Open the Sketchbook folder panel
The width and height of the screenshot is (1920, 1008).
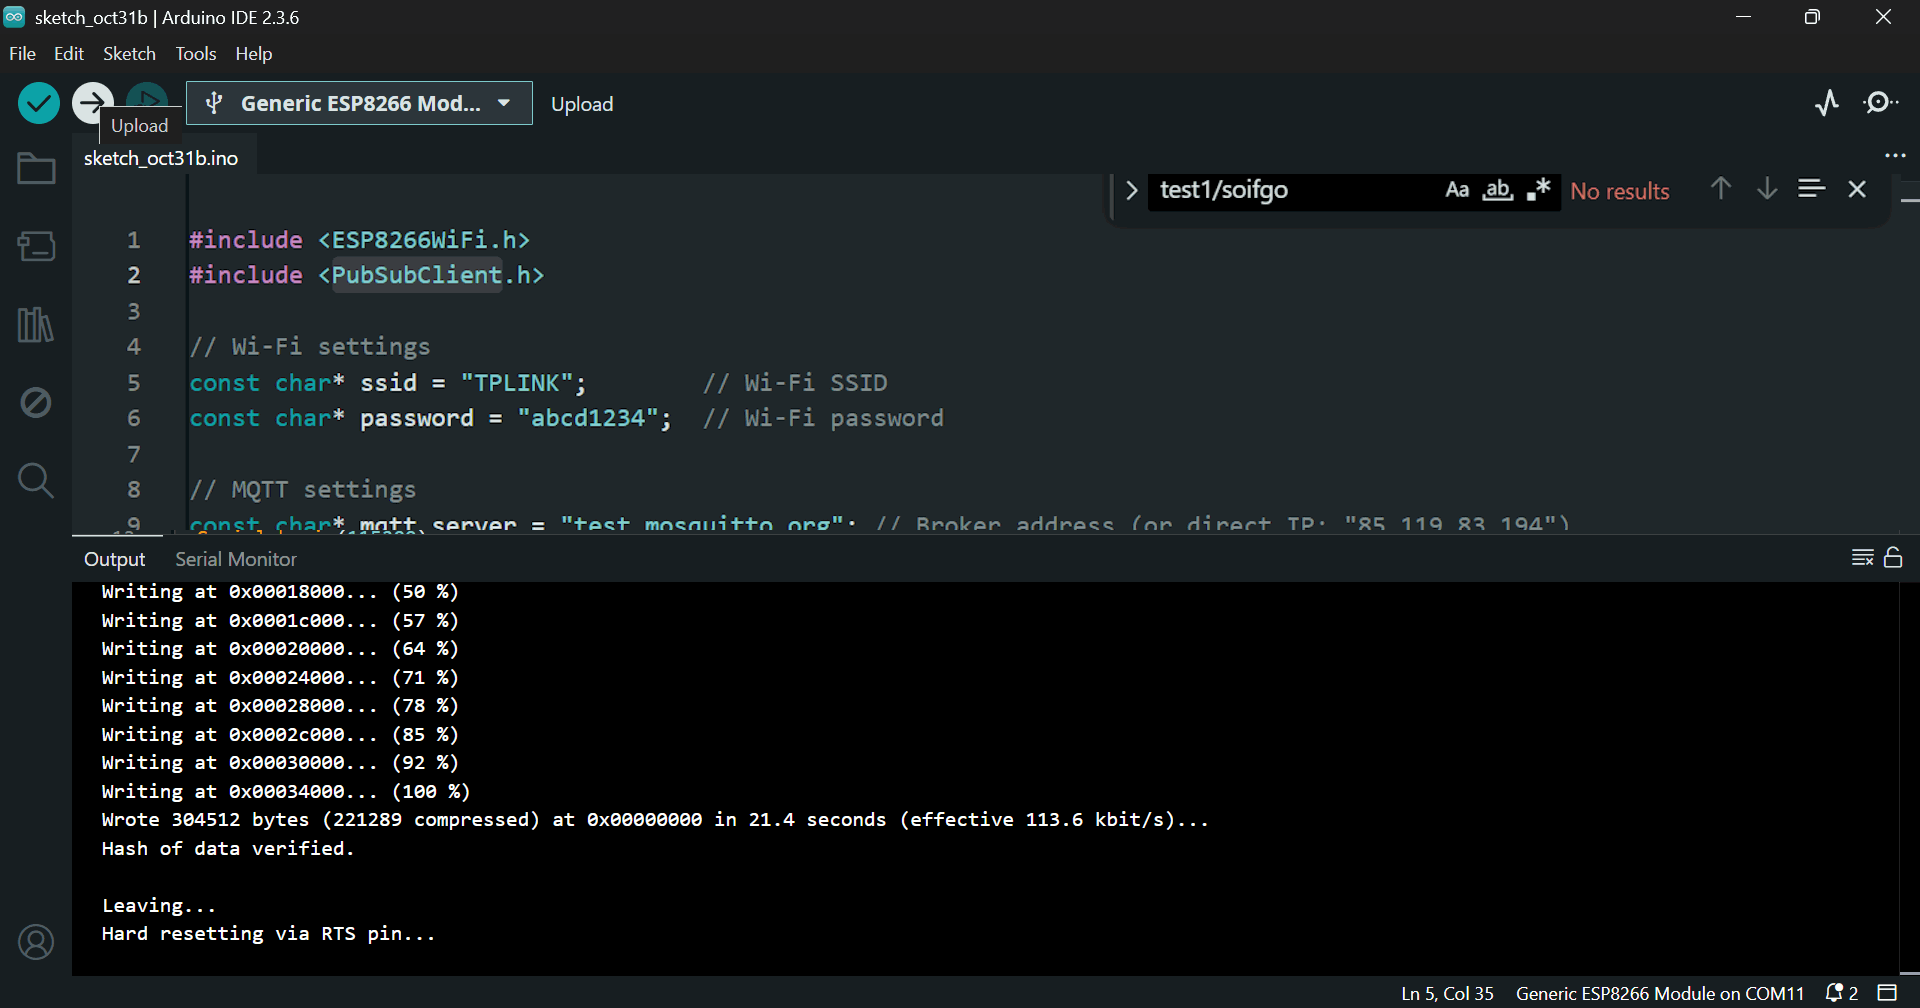[36, 169]
